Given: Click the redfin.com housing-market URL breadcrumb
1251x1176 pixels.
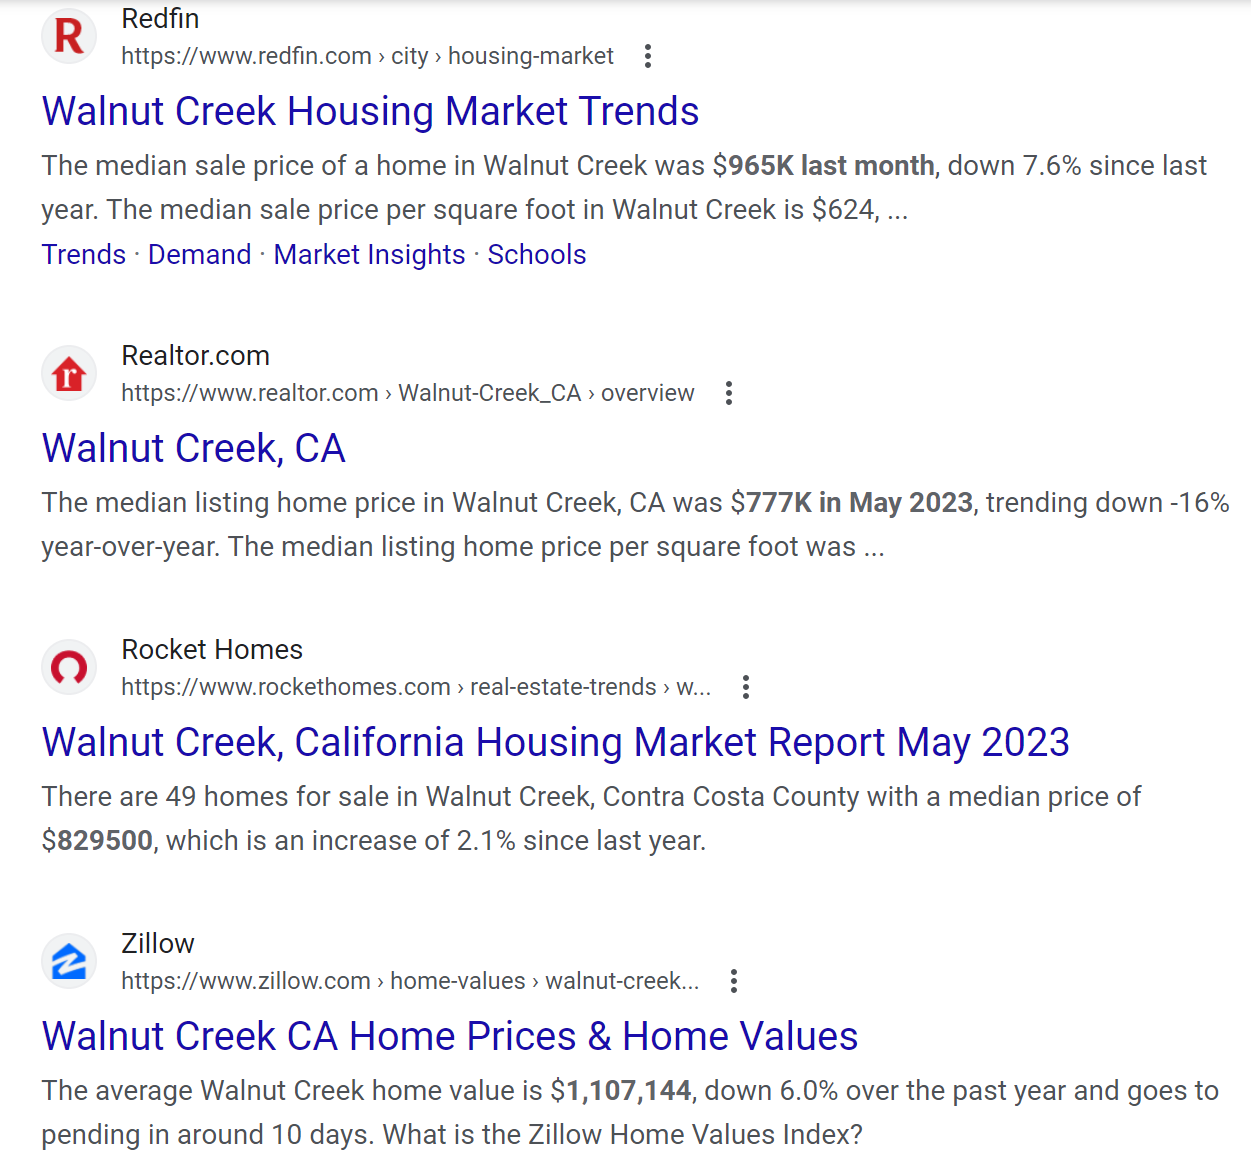Looking at the screenshot, I should pyautogui.click(x=367, y=56).
